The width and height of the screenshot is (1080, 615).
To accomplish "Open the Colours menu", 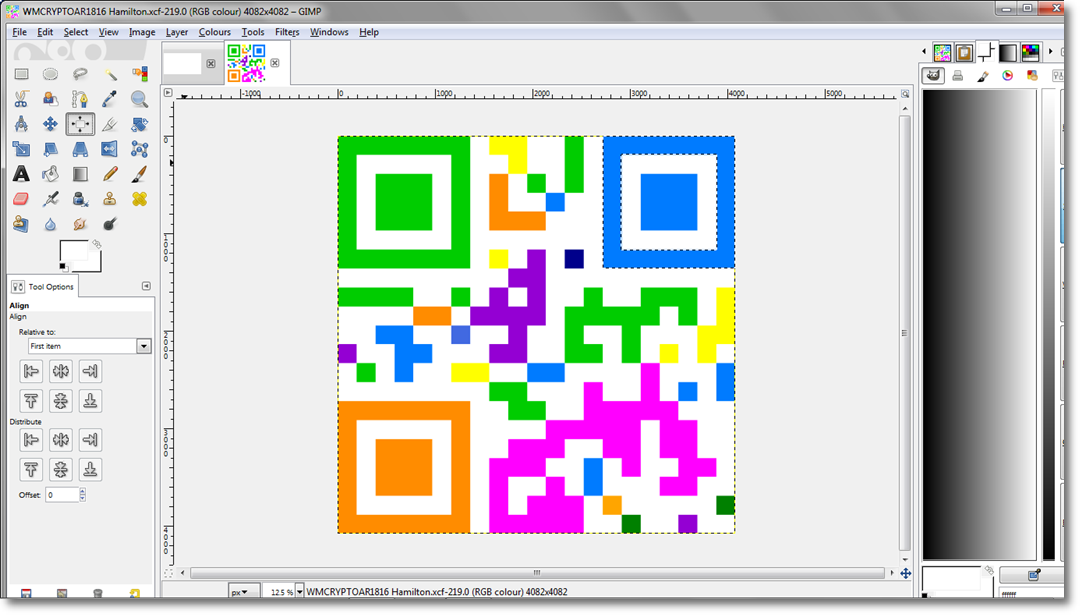I will pos(215,32).
